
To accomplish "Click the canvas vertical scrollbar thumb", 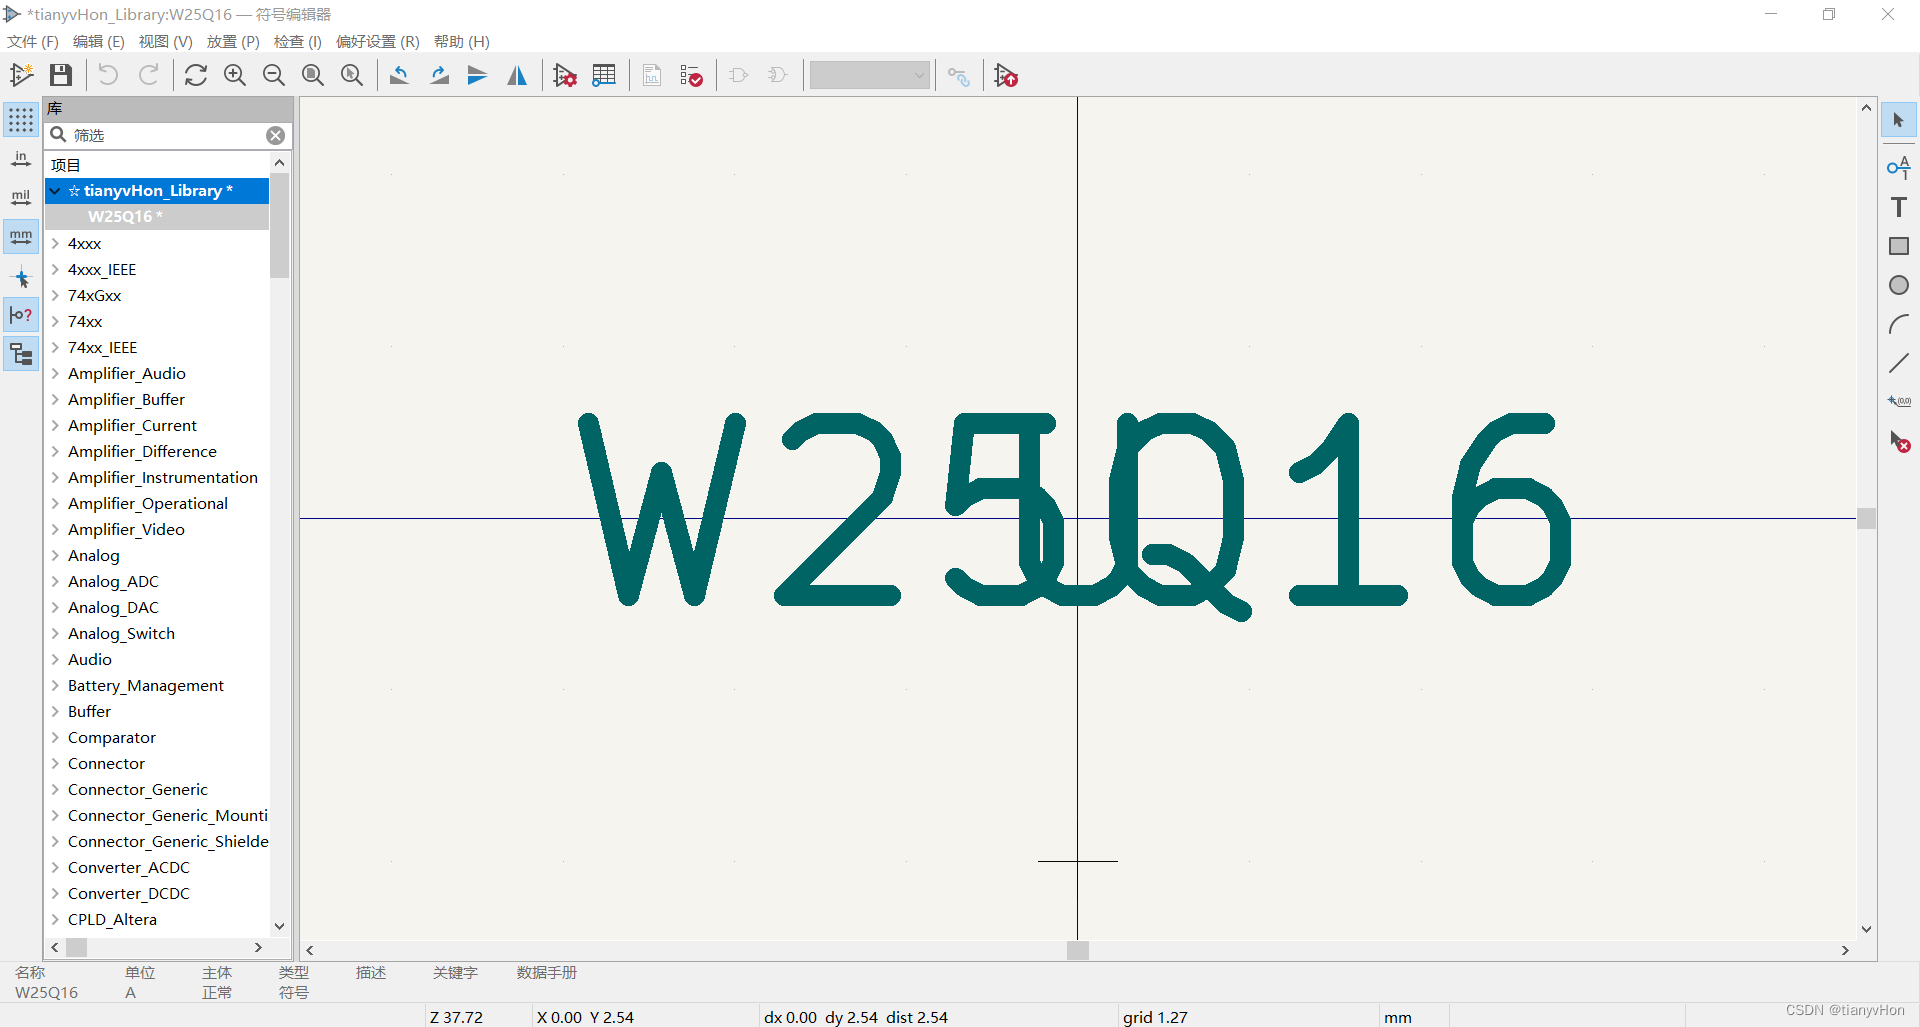I will coord(1866,518).
